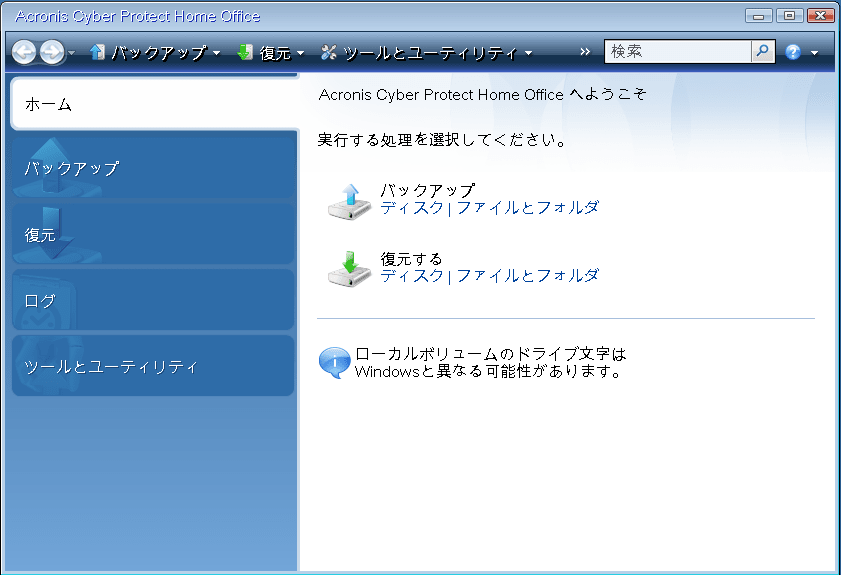Click the blue help question mark icon
This screenshot has width=841, height=575.
[x=793, y=52]
